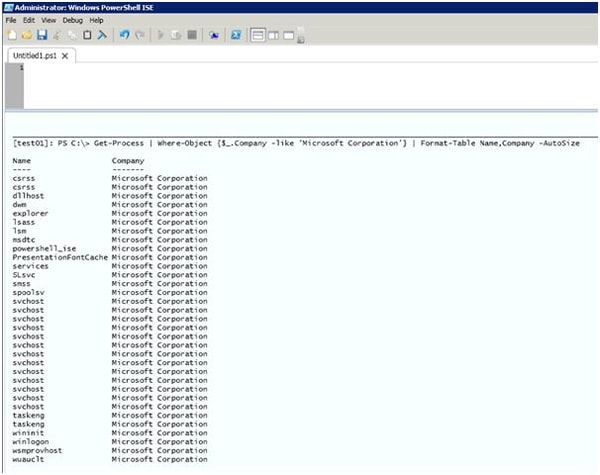Click the Clear Output Pane icon

point(102,35)
